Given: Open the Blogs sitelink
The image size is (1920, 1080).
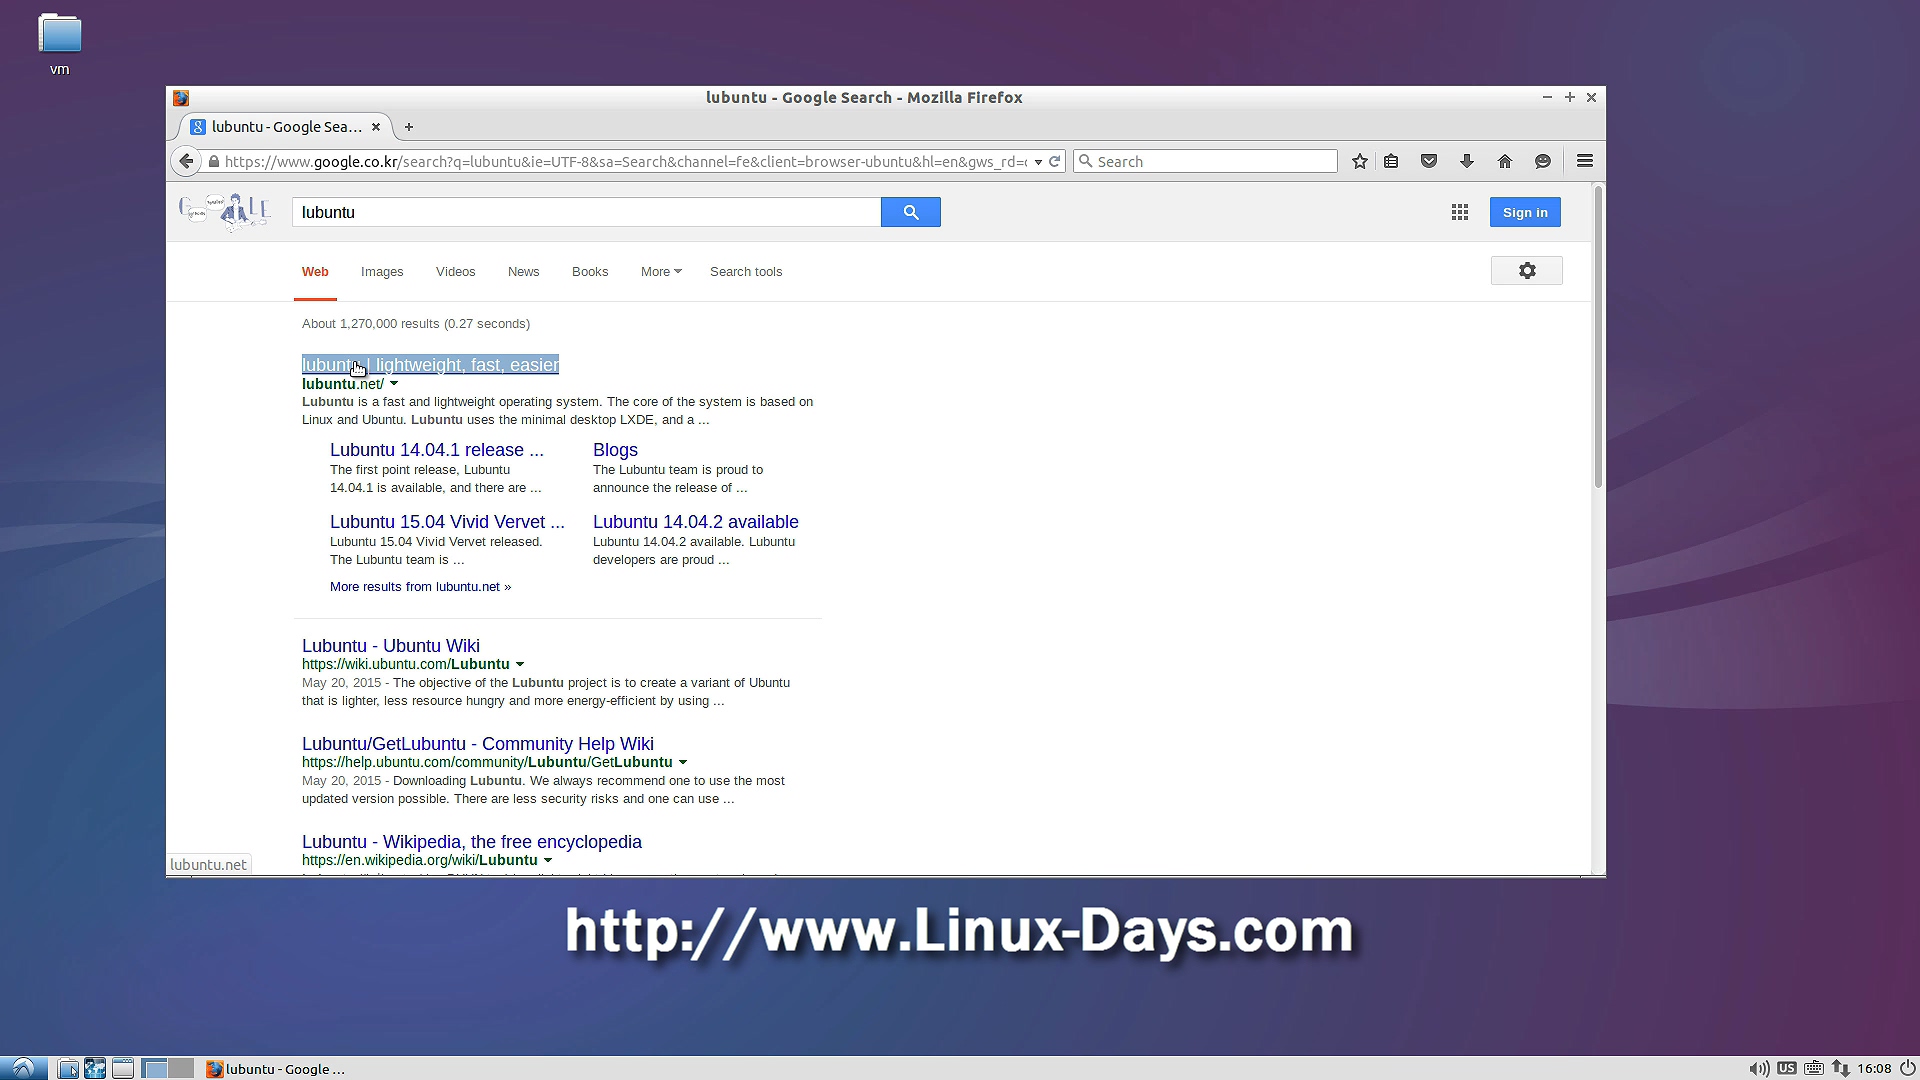Looking at the screenshot, I should [x=615, y=450].
